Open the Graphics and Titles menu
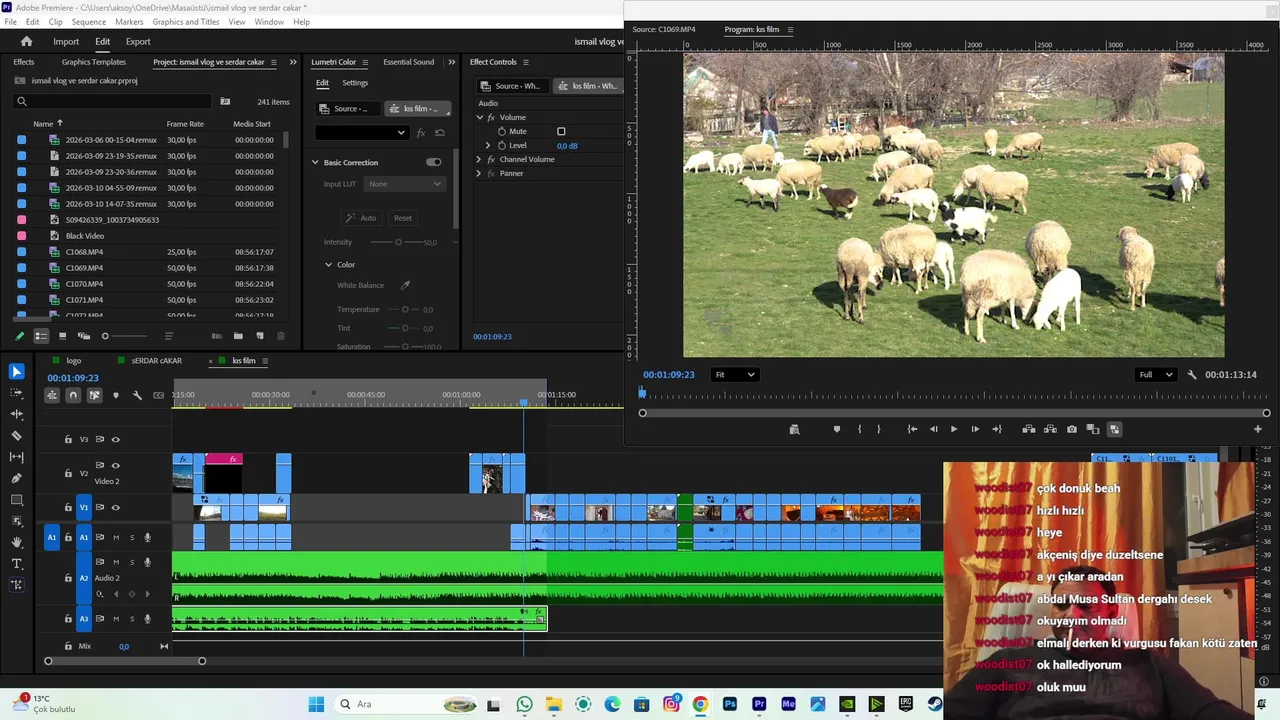1280x720 pixels. pos(186,22)
